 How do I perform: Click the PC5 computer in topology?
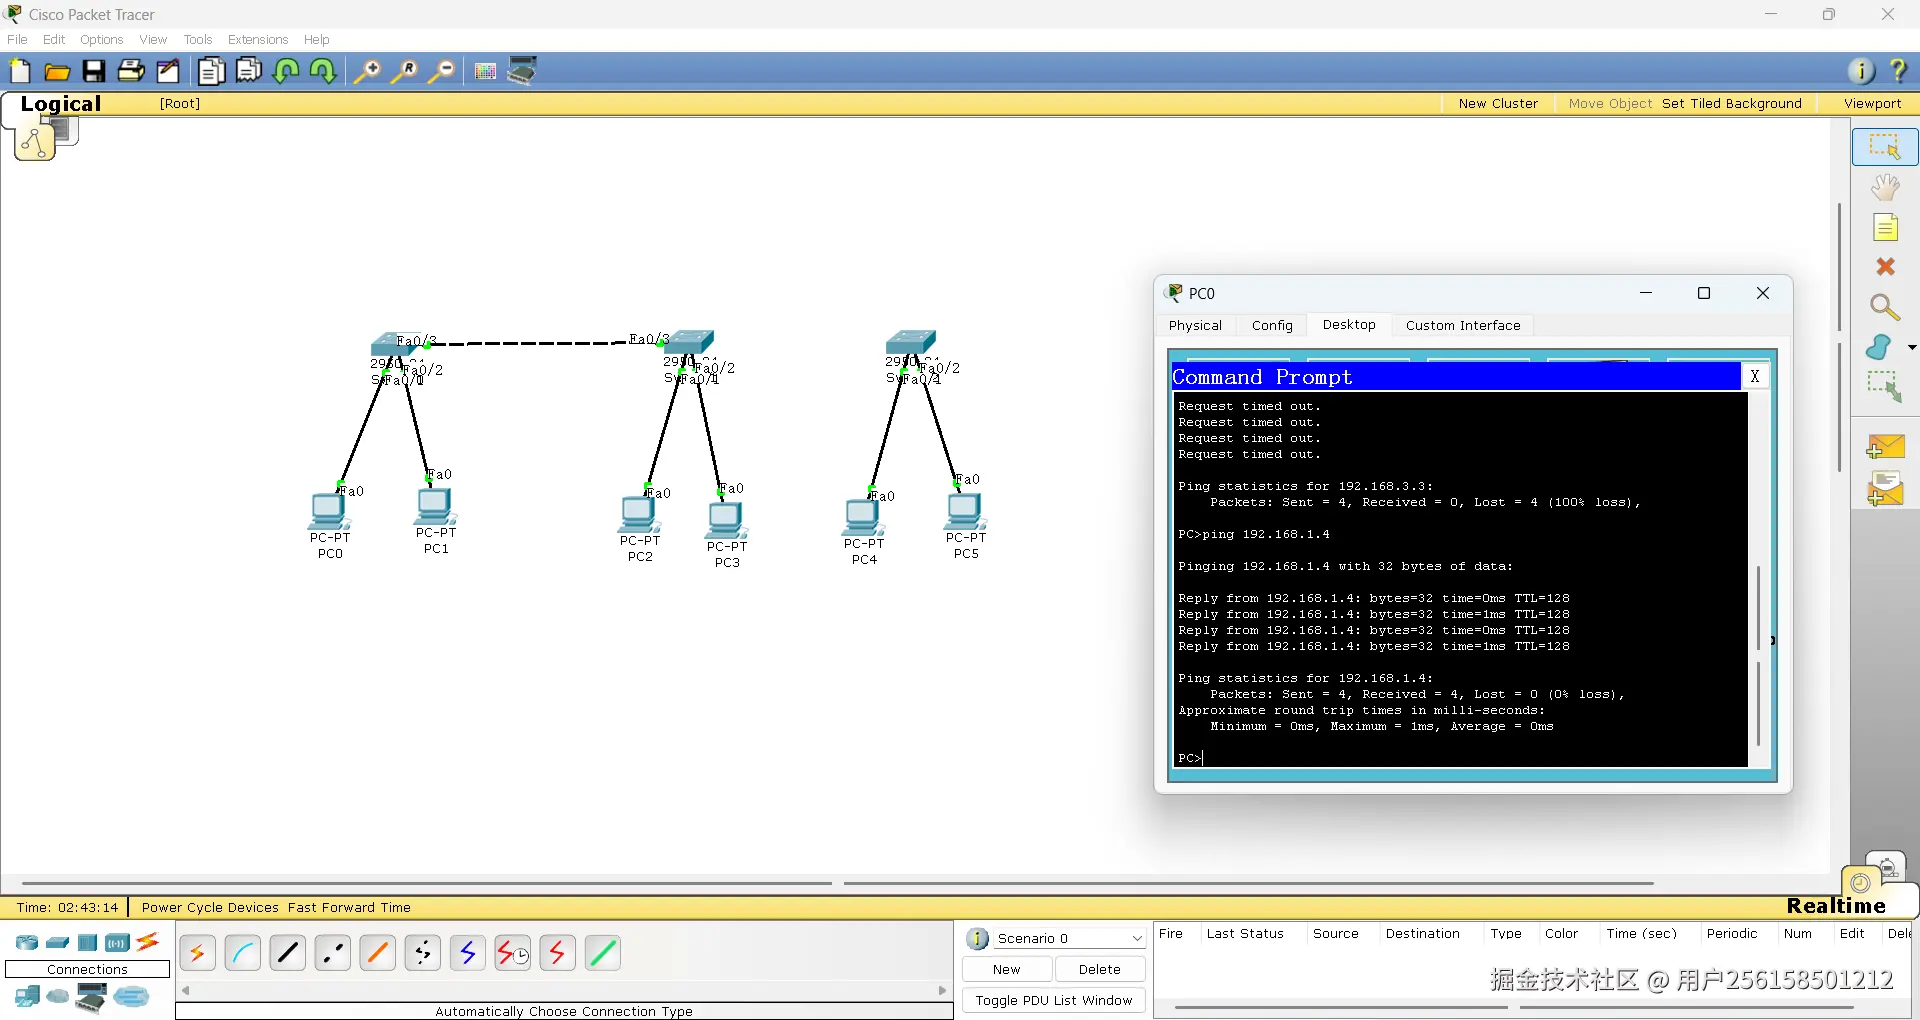[x=965, y=512]
